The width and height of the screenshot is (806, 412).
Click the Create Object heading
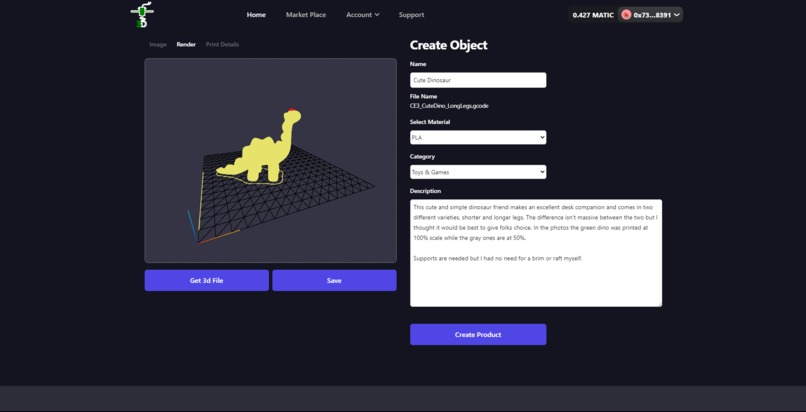coord(448,45)
